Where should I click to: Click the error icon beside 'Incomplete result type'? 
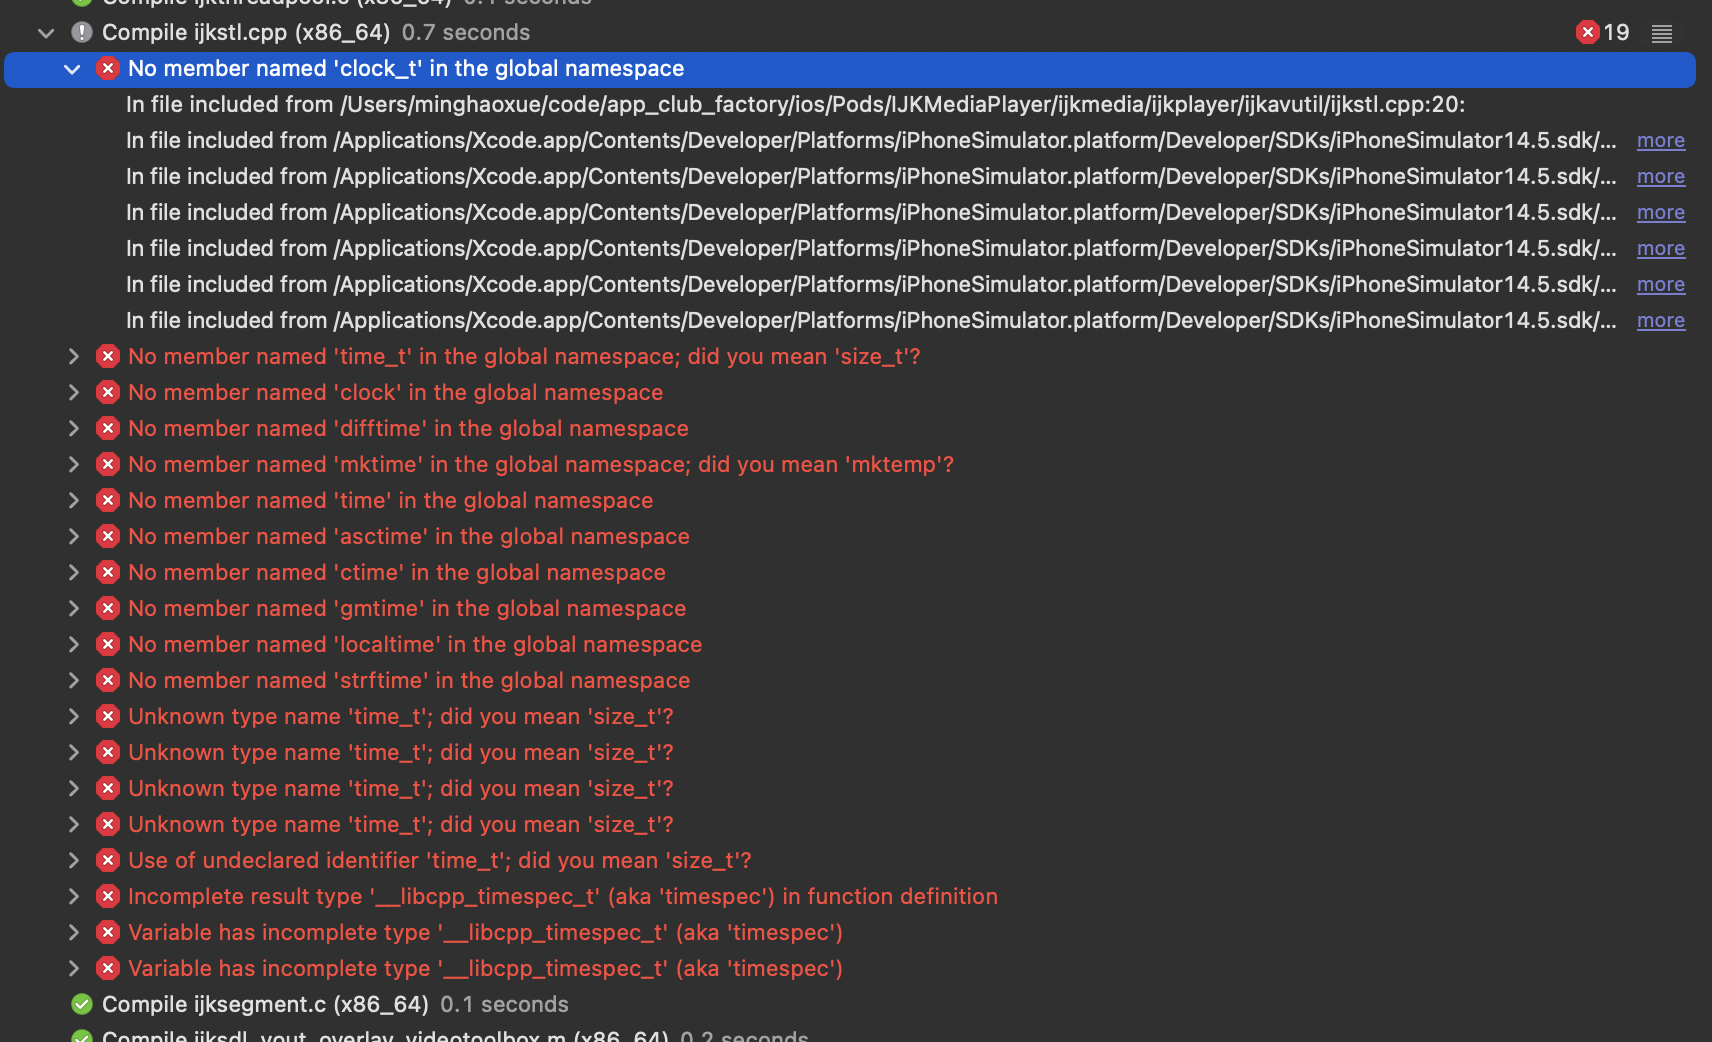pyautogui.click(x=108, y=897)
